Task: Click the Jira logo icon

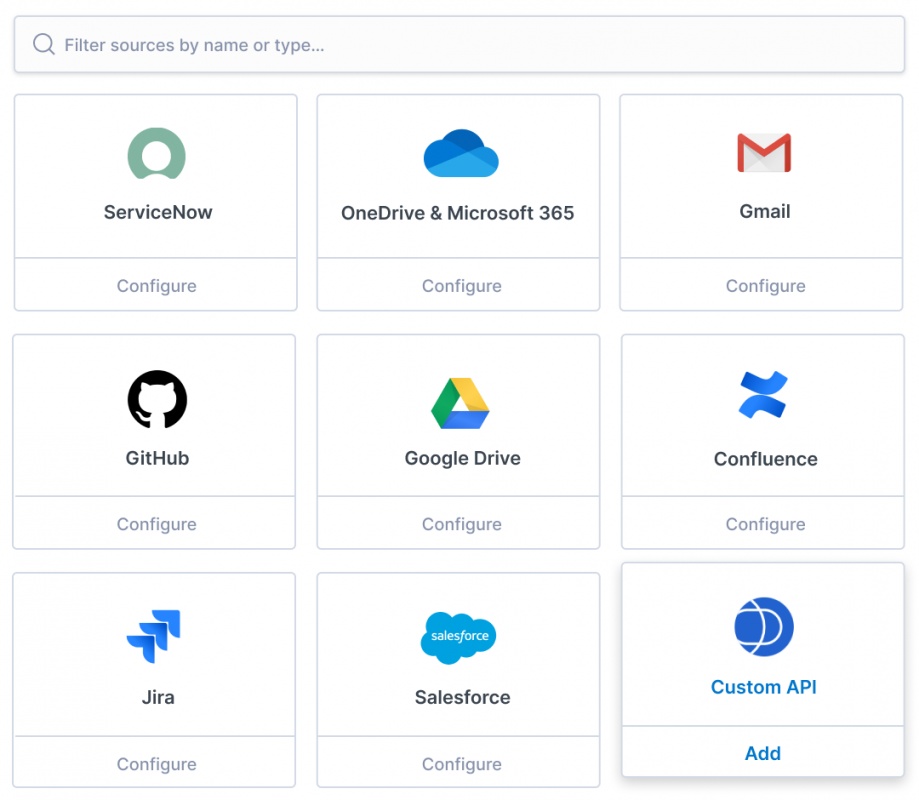Action: pyautogui.click(x=154, y=636)
